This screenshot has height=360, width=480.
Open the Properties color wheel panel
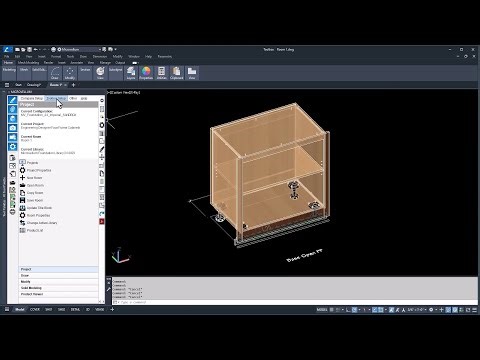click(x=146, y=73)
